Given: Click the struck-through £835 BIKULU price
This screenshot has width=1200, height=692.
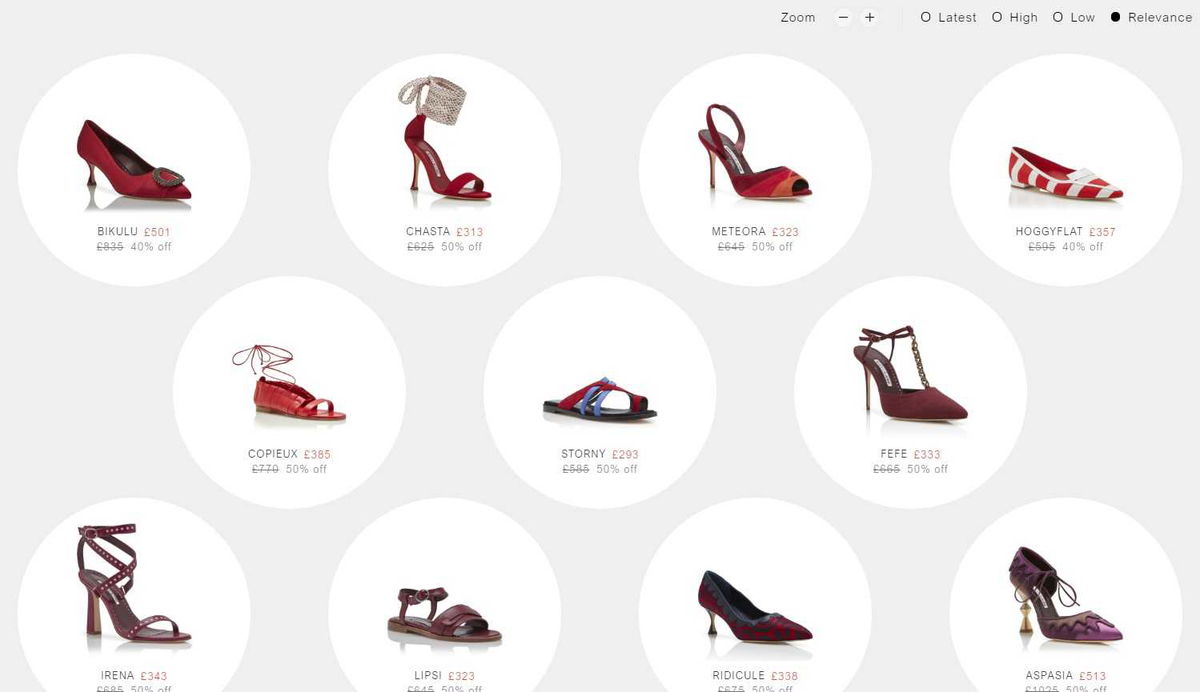Looking at the screenshot, I should (110, 247).
